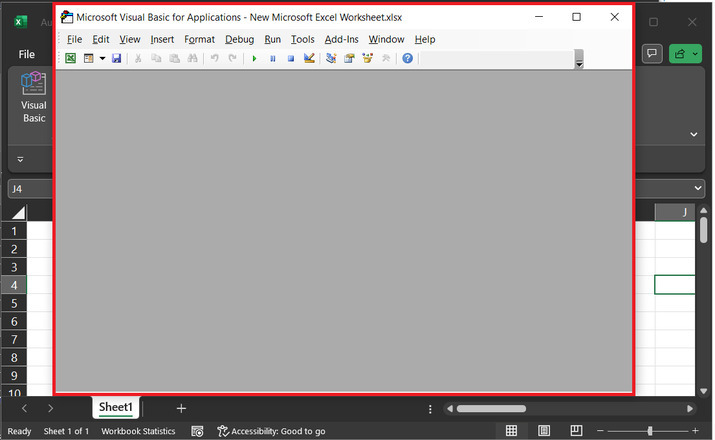Open the Insert object dropdown arrow
Screen dimensions: 715x440
tap(102, 58)
